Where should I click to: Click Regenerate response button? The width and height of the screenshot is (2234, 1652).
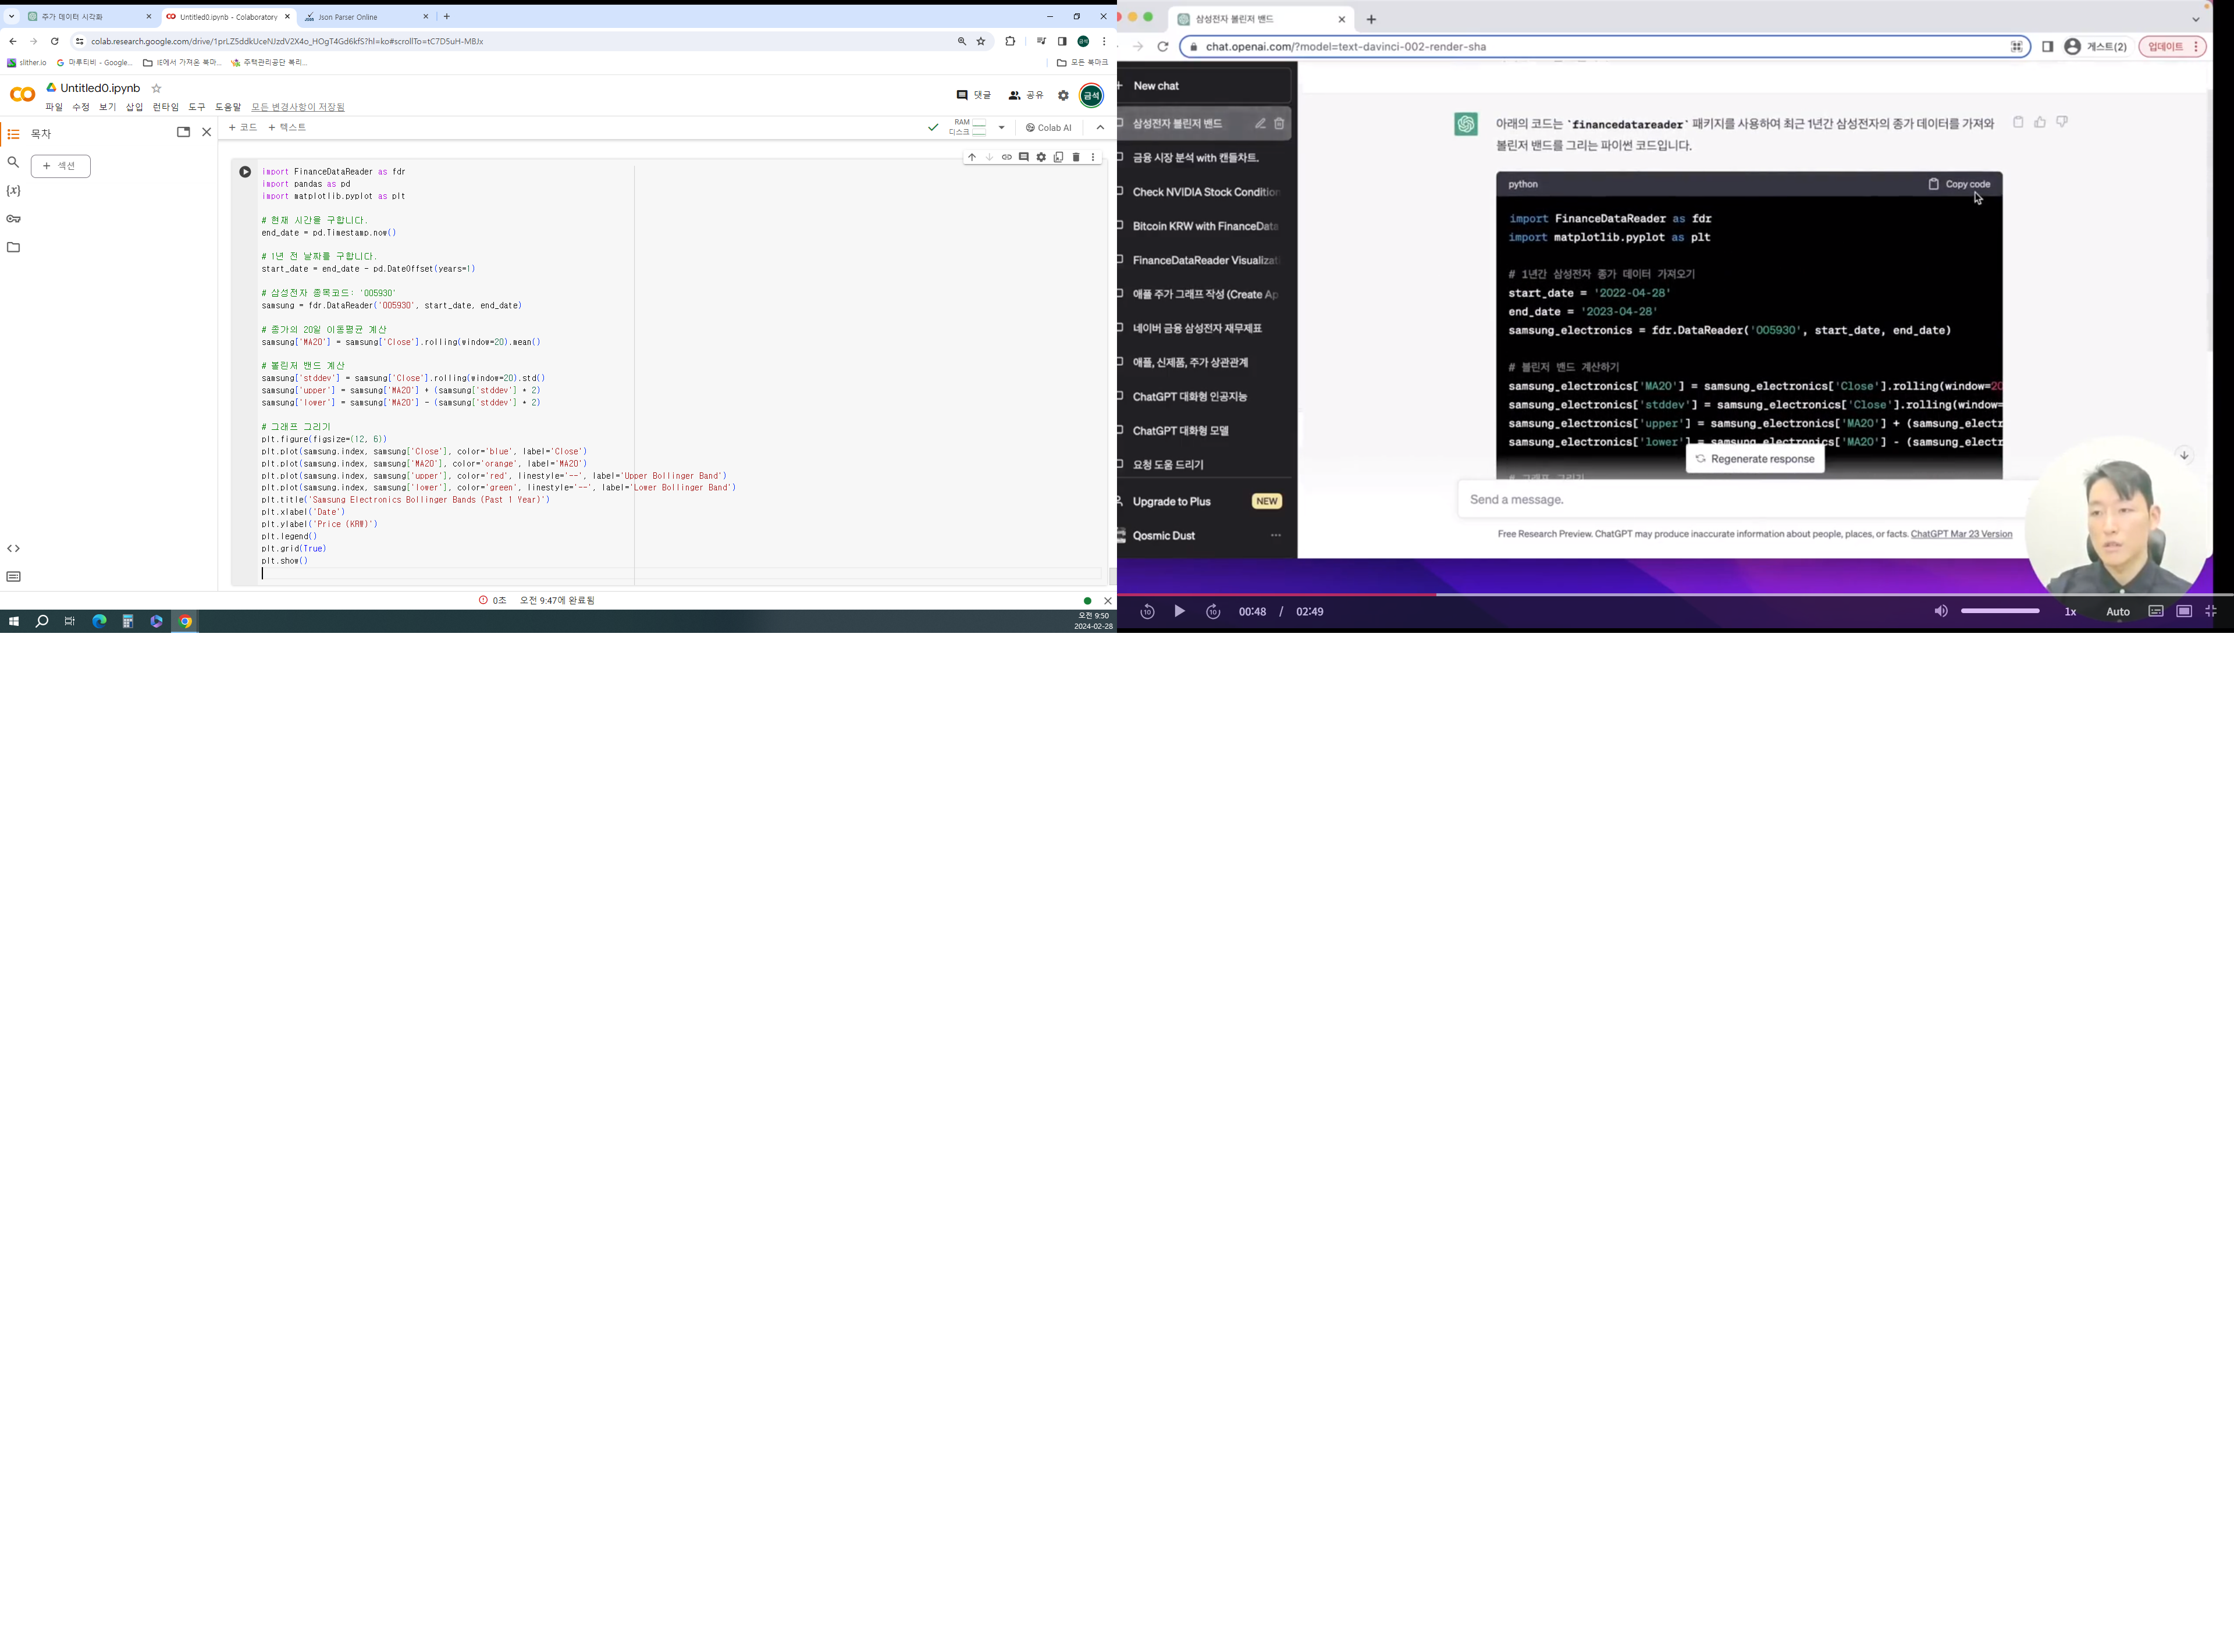(x=1755, y=460)
